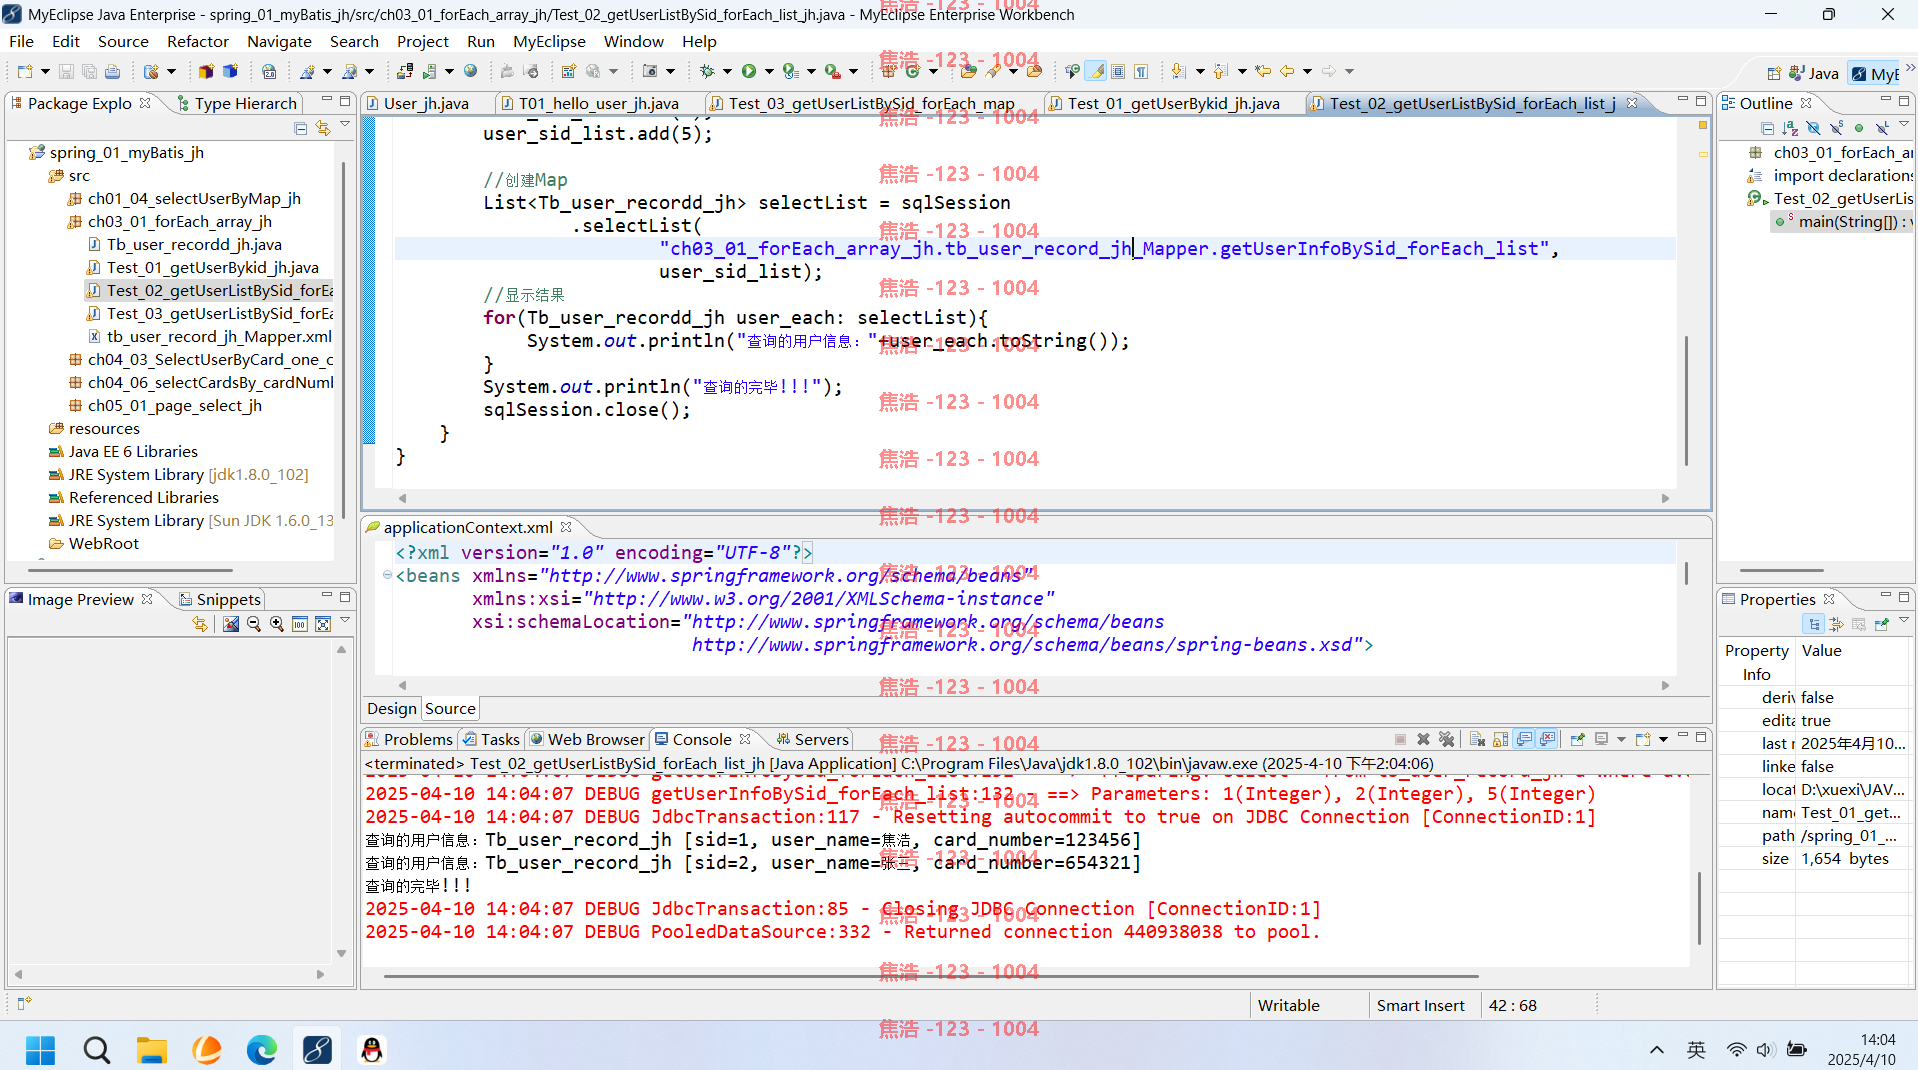
Task: Toggle Show Console on standard error change
Action: [1547, 739]
